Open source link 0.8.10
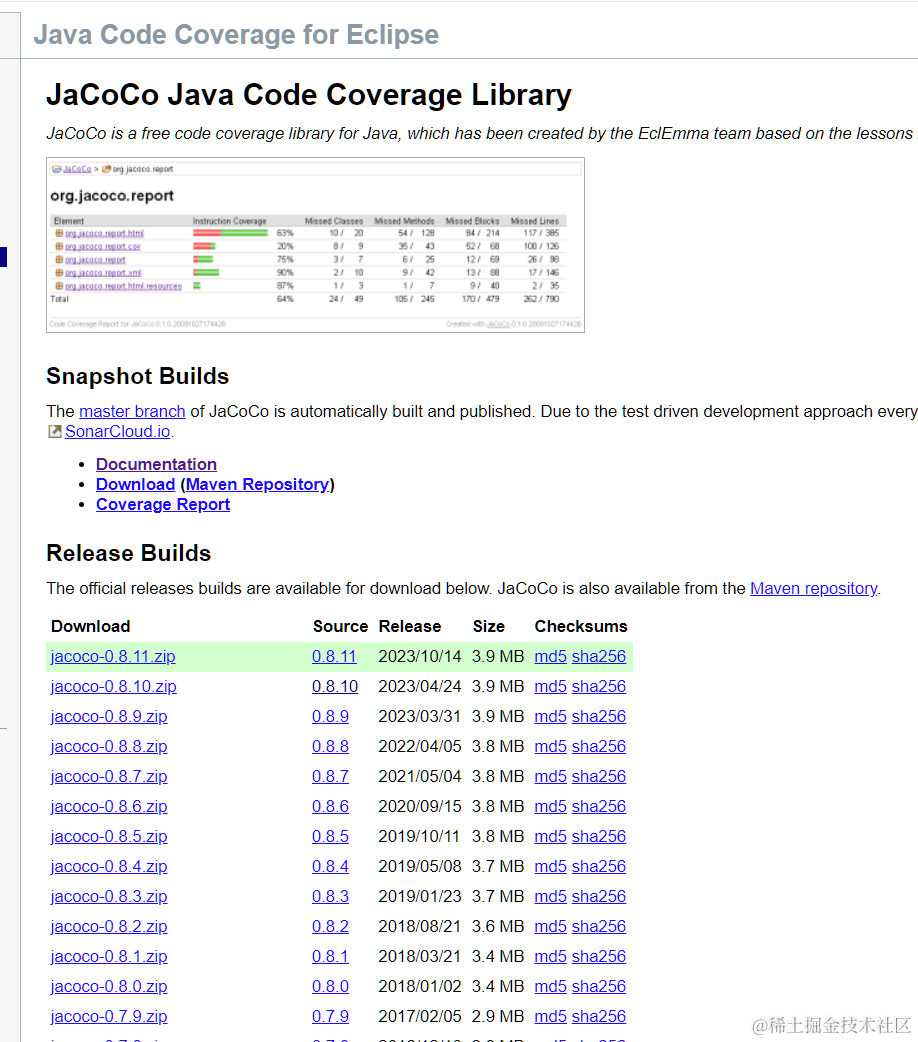This screenshot has height=1042, width=918. [x=335, y=686]
